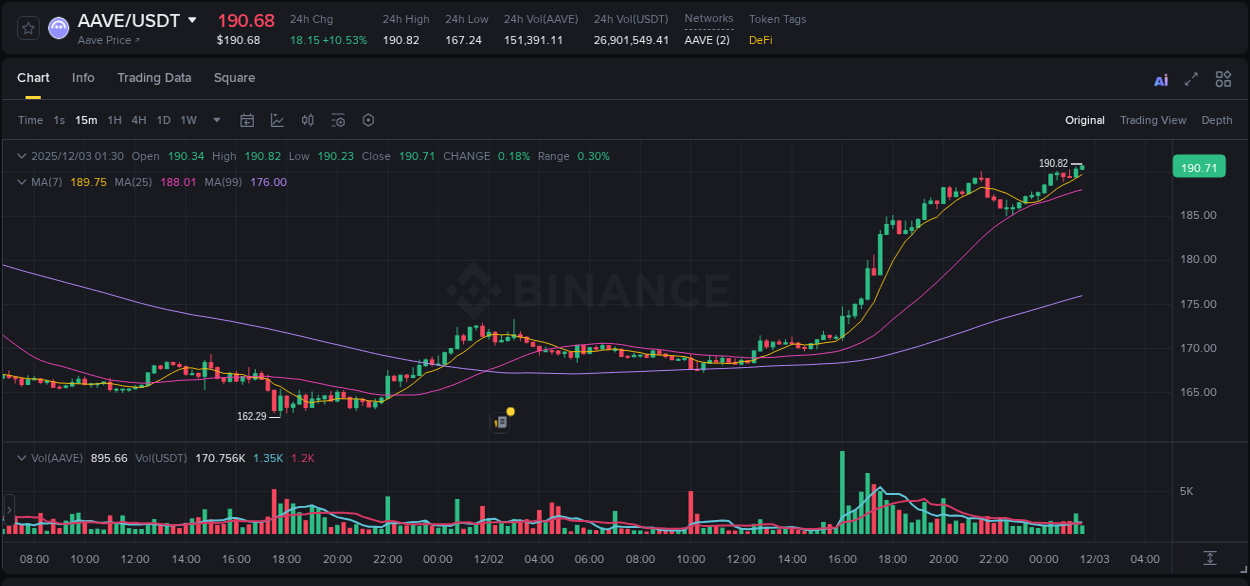Click the green 190.71 price label
This screenshot has height=586, width=1250.
coord(1198,166)
